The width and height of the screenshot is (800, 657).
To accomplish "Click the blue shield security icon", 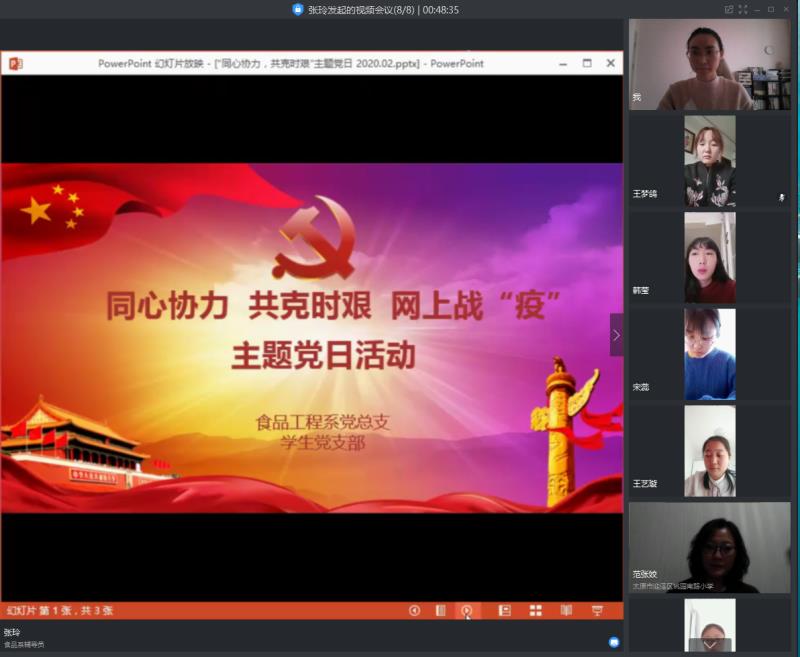I will pyautogui.click(x=297, y=9).
